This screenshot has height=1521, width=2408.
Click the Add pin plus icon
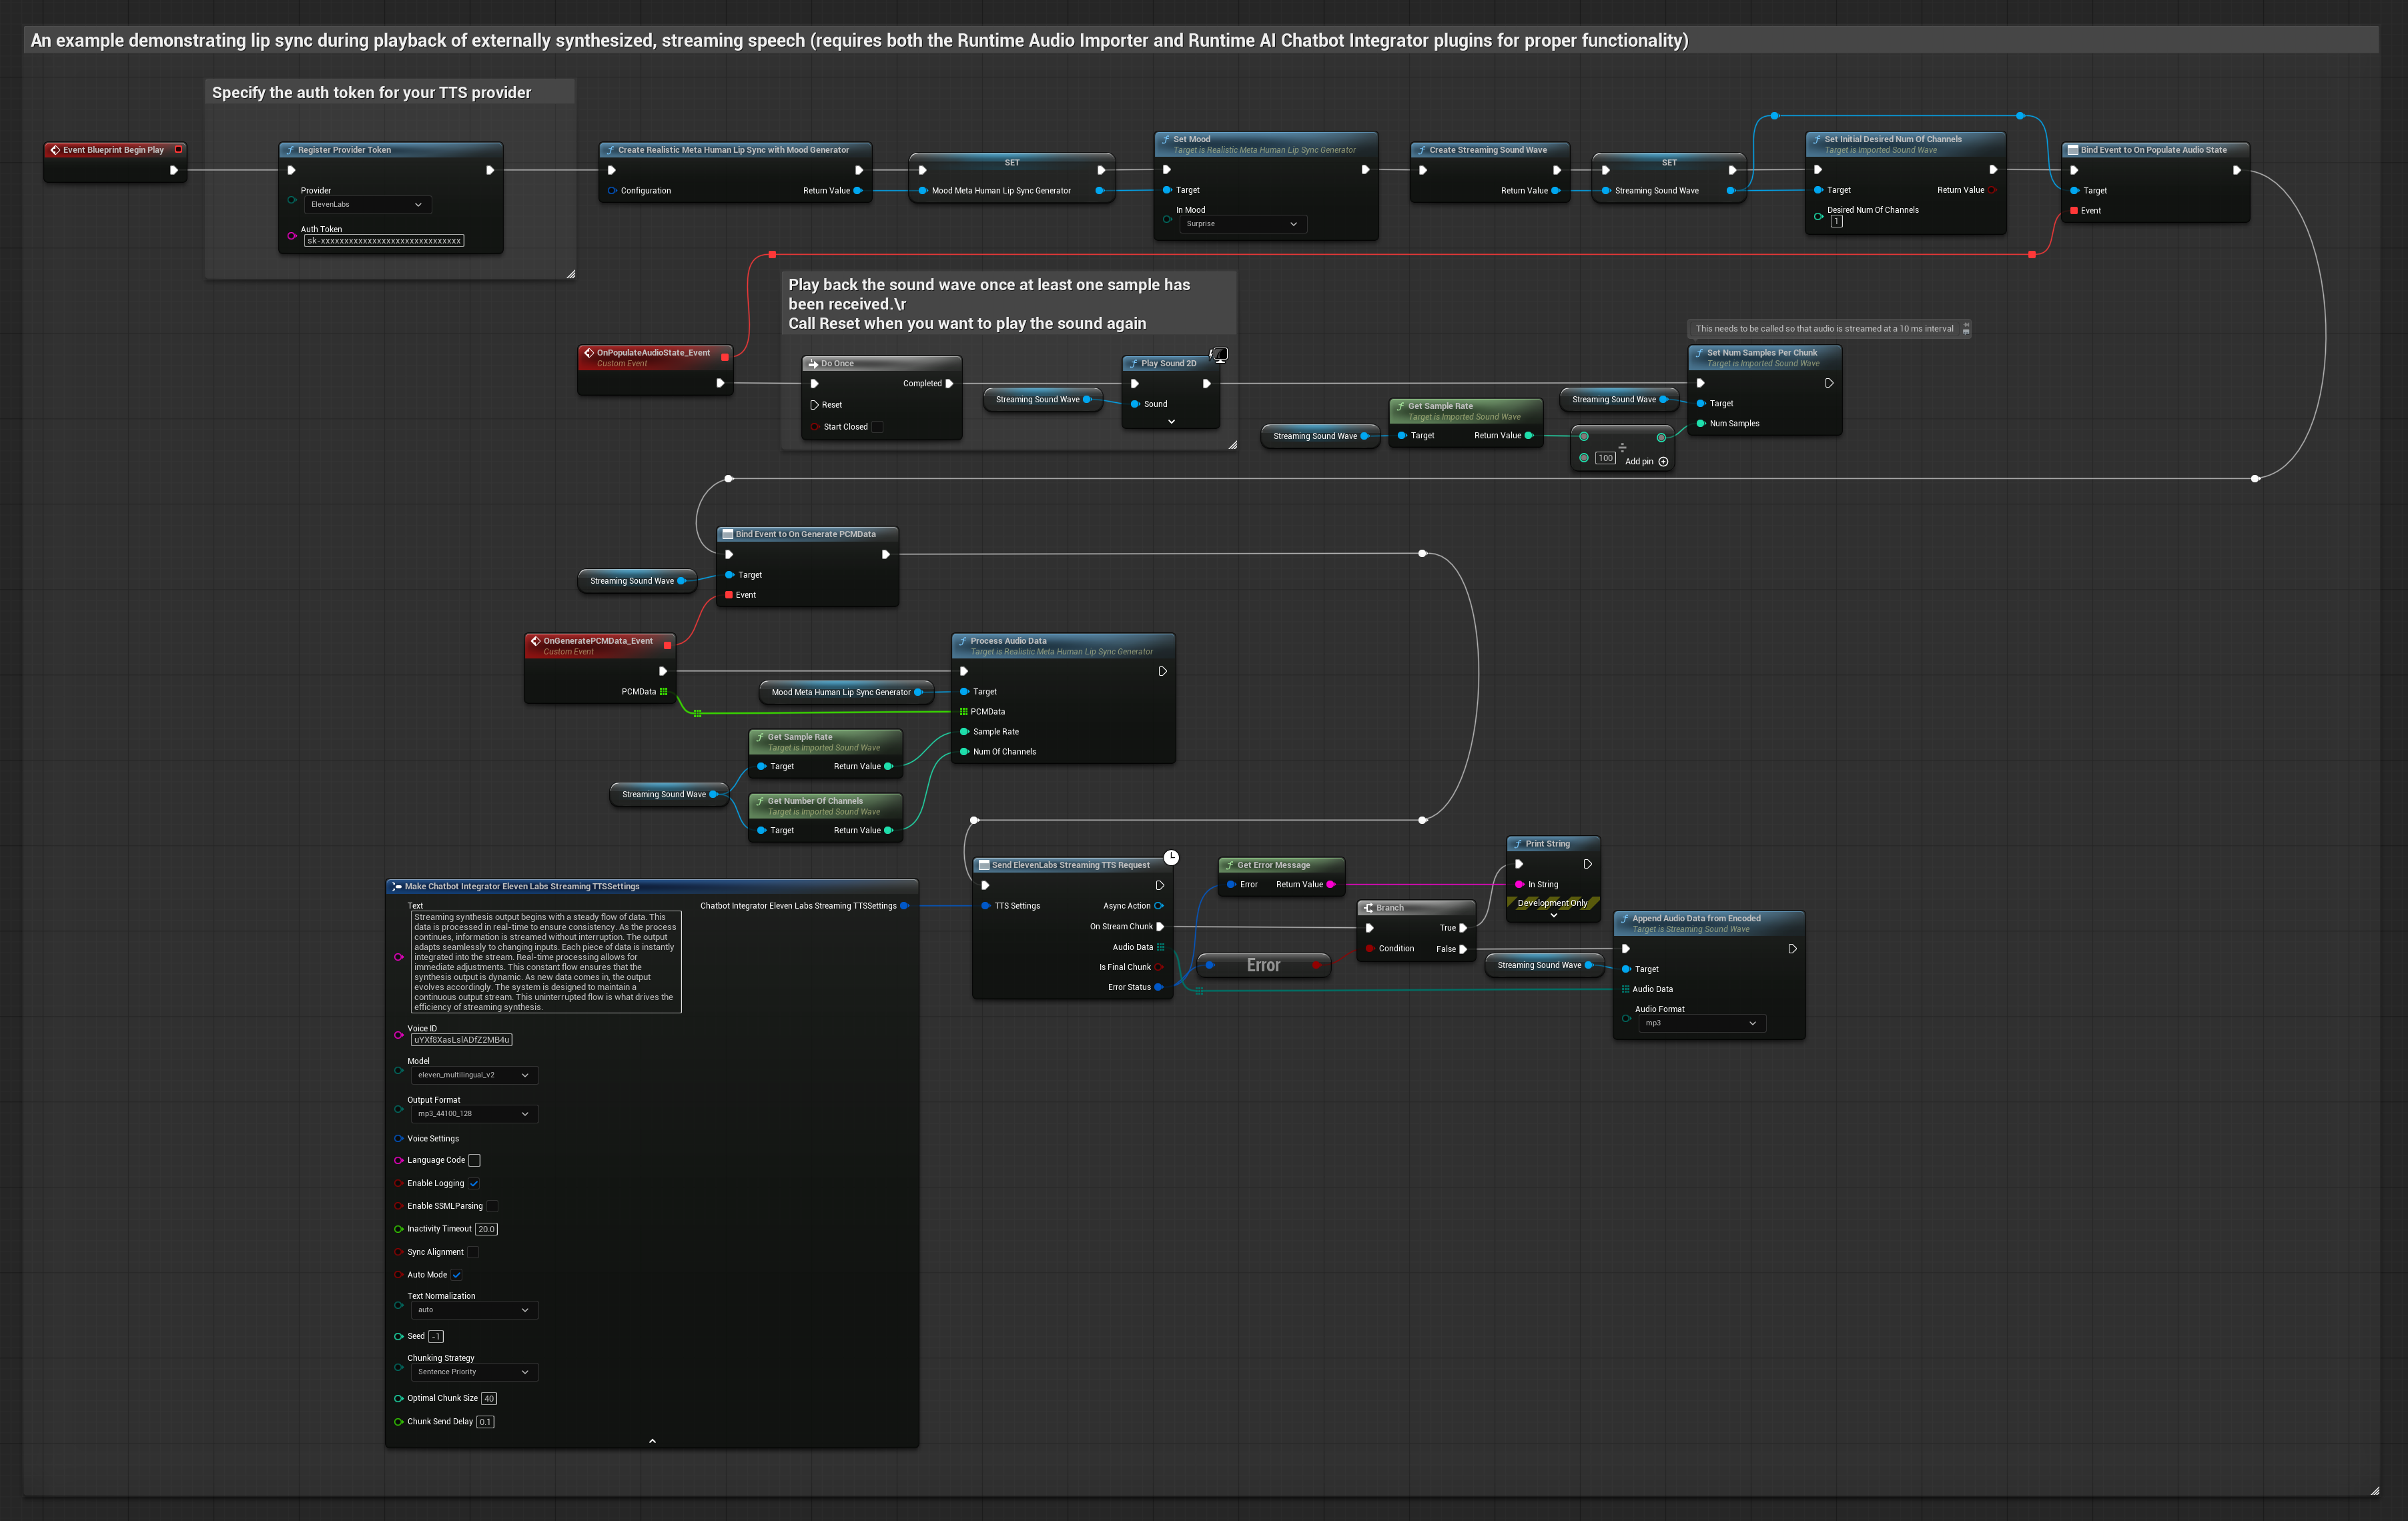(1663, 462)
